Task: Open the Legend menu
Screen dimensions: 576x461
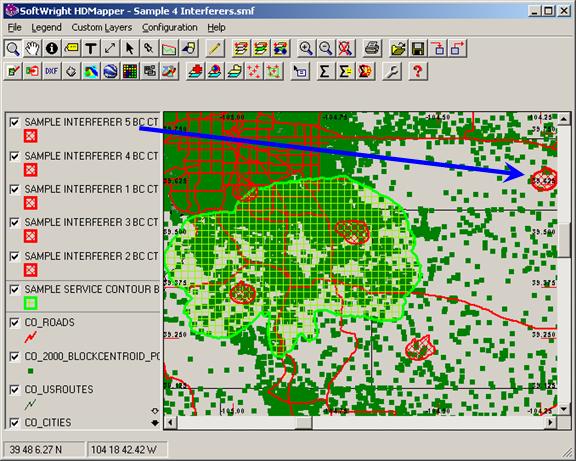Action: (x=46, y=28)
